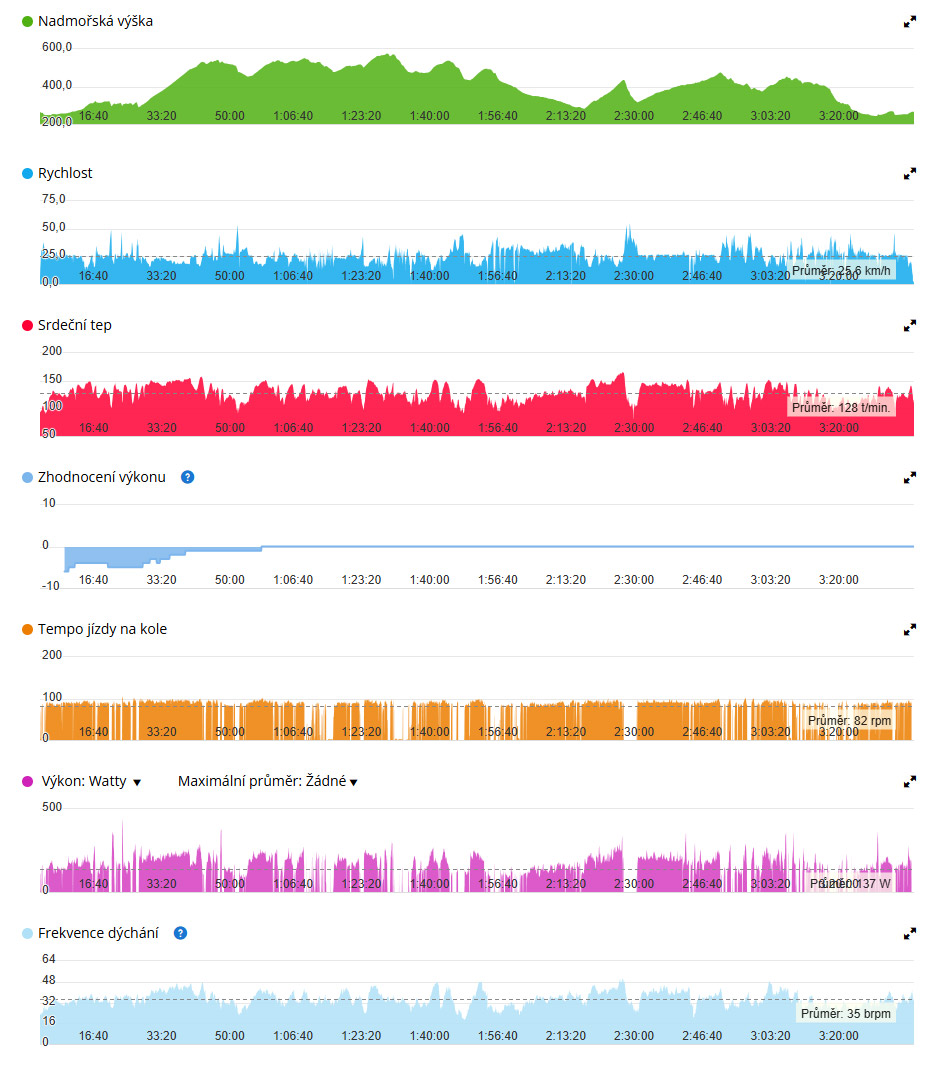
Task: Click the Průměr: 35 brpm breathing label
Action: 845,1014
